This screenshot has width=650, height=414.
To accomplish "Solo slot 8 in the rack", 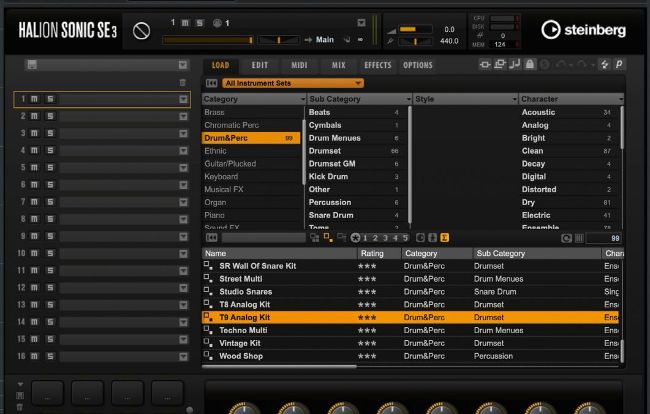I will pos(50,219).
